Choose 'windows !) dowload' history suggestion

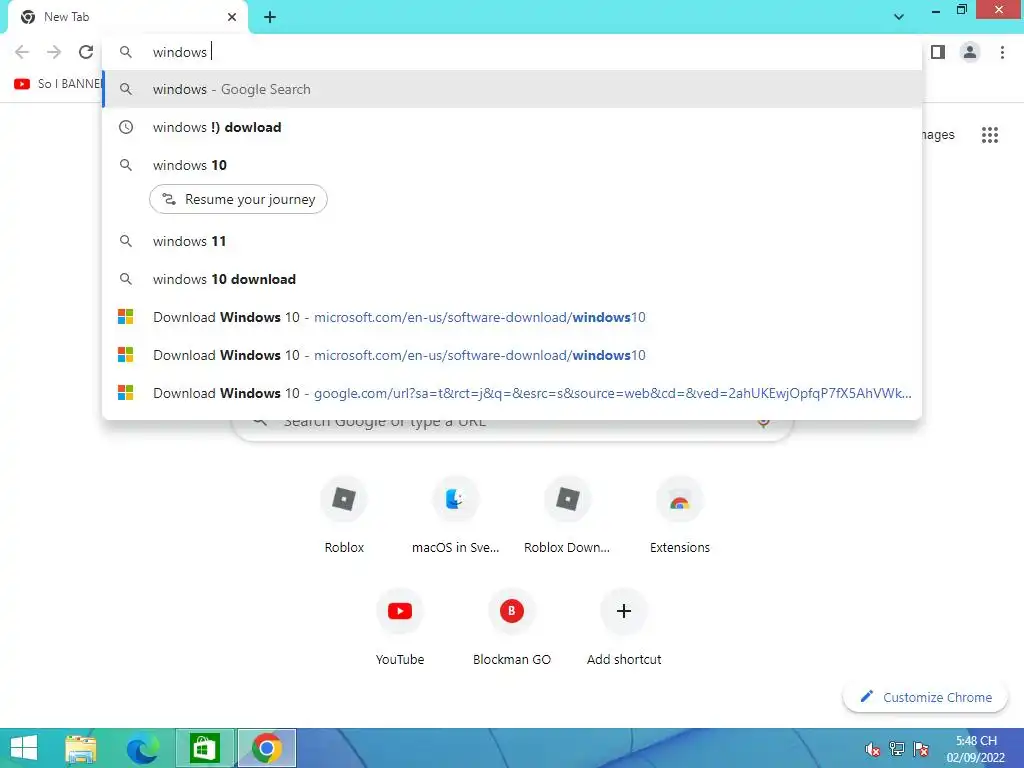tap(512, 127)
